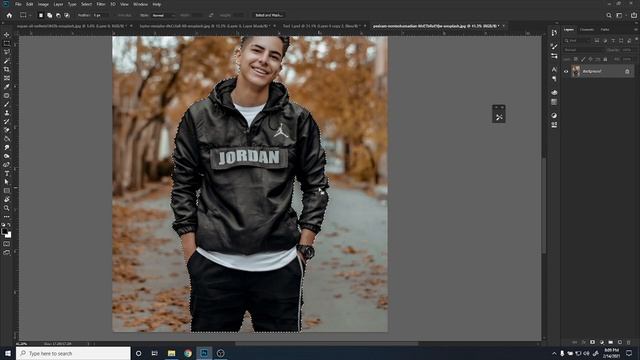Open the Adjustments panel icon
Image resolution: width=640 pixels, height=360 pixels.
pos(554,116)
